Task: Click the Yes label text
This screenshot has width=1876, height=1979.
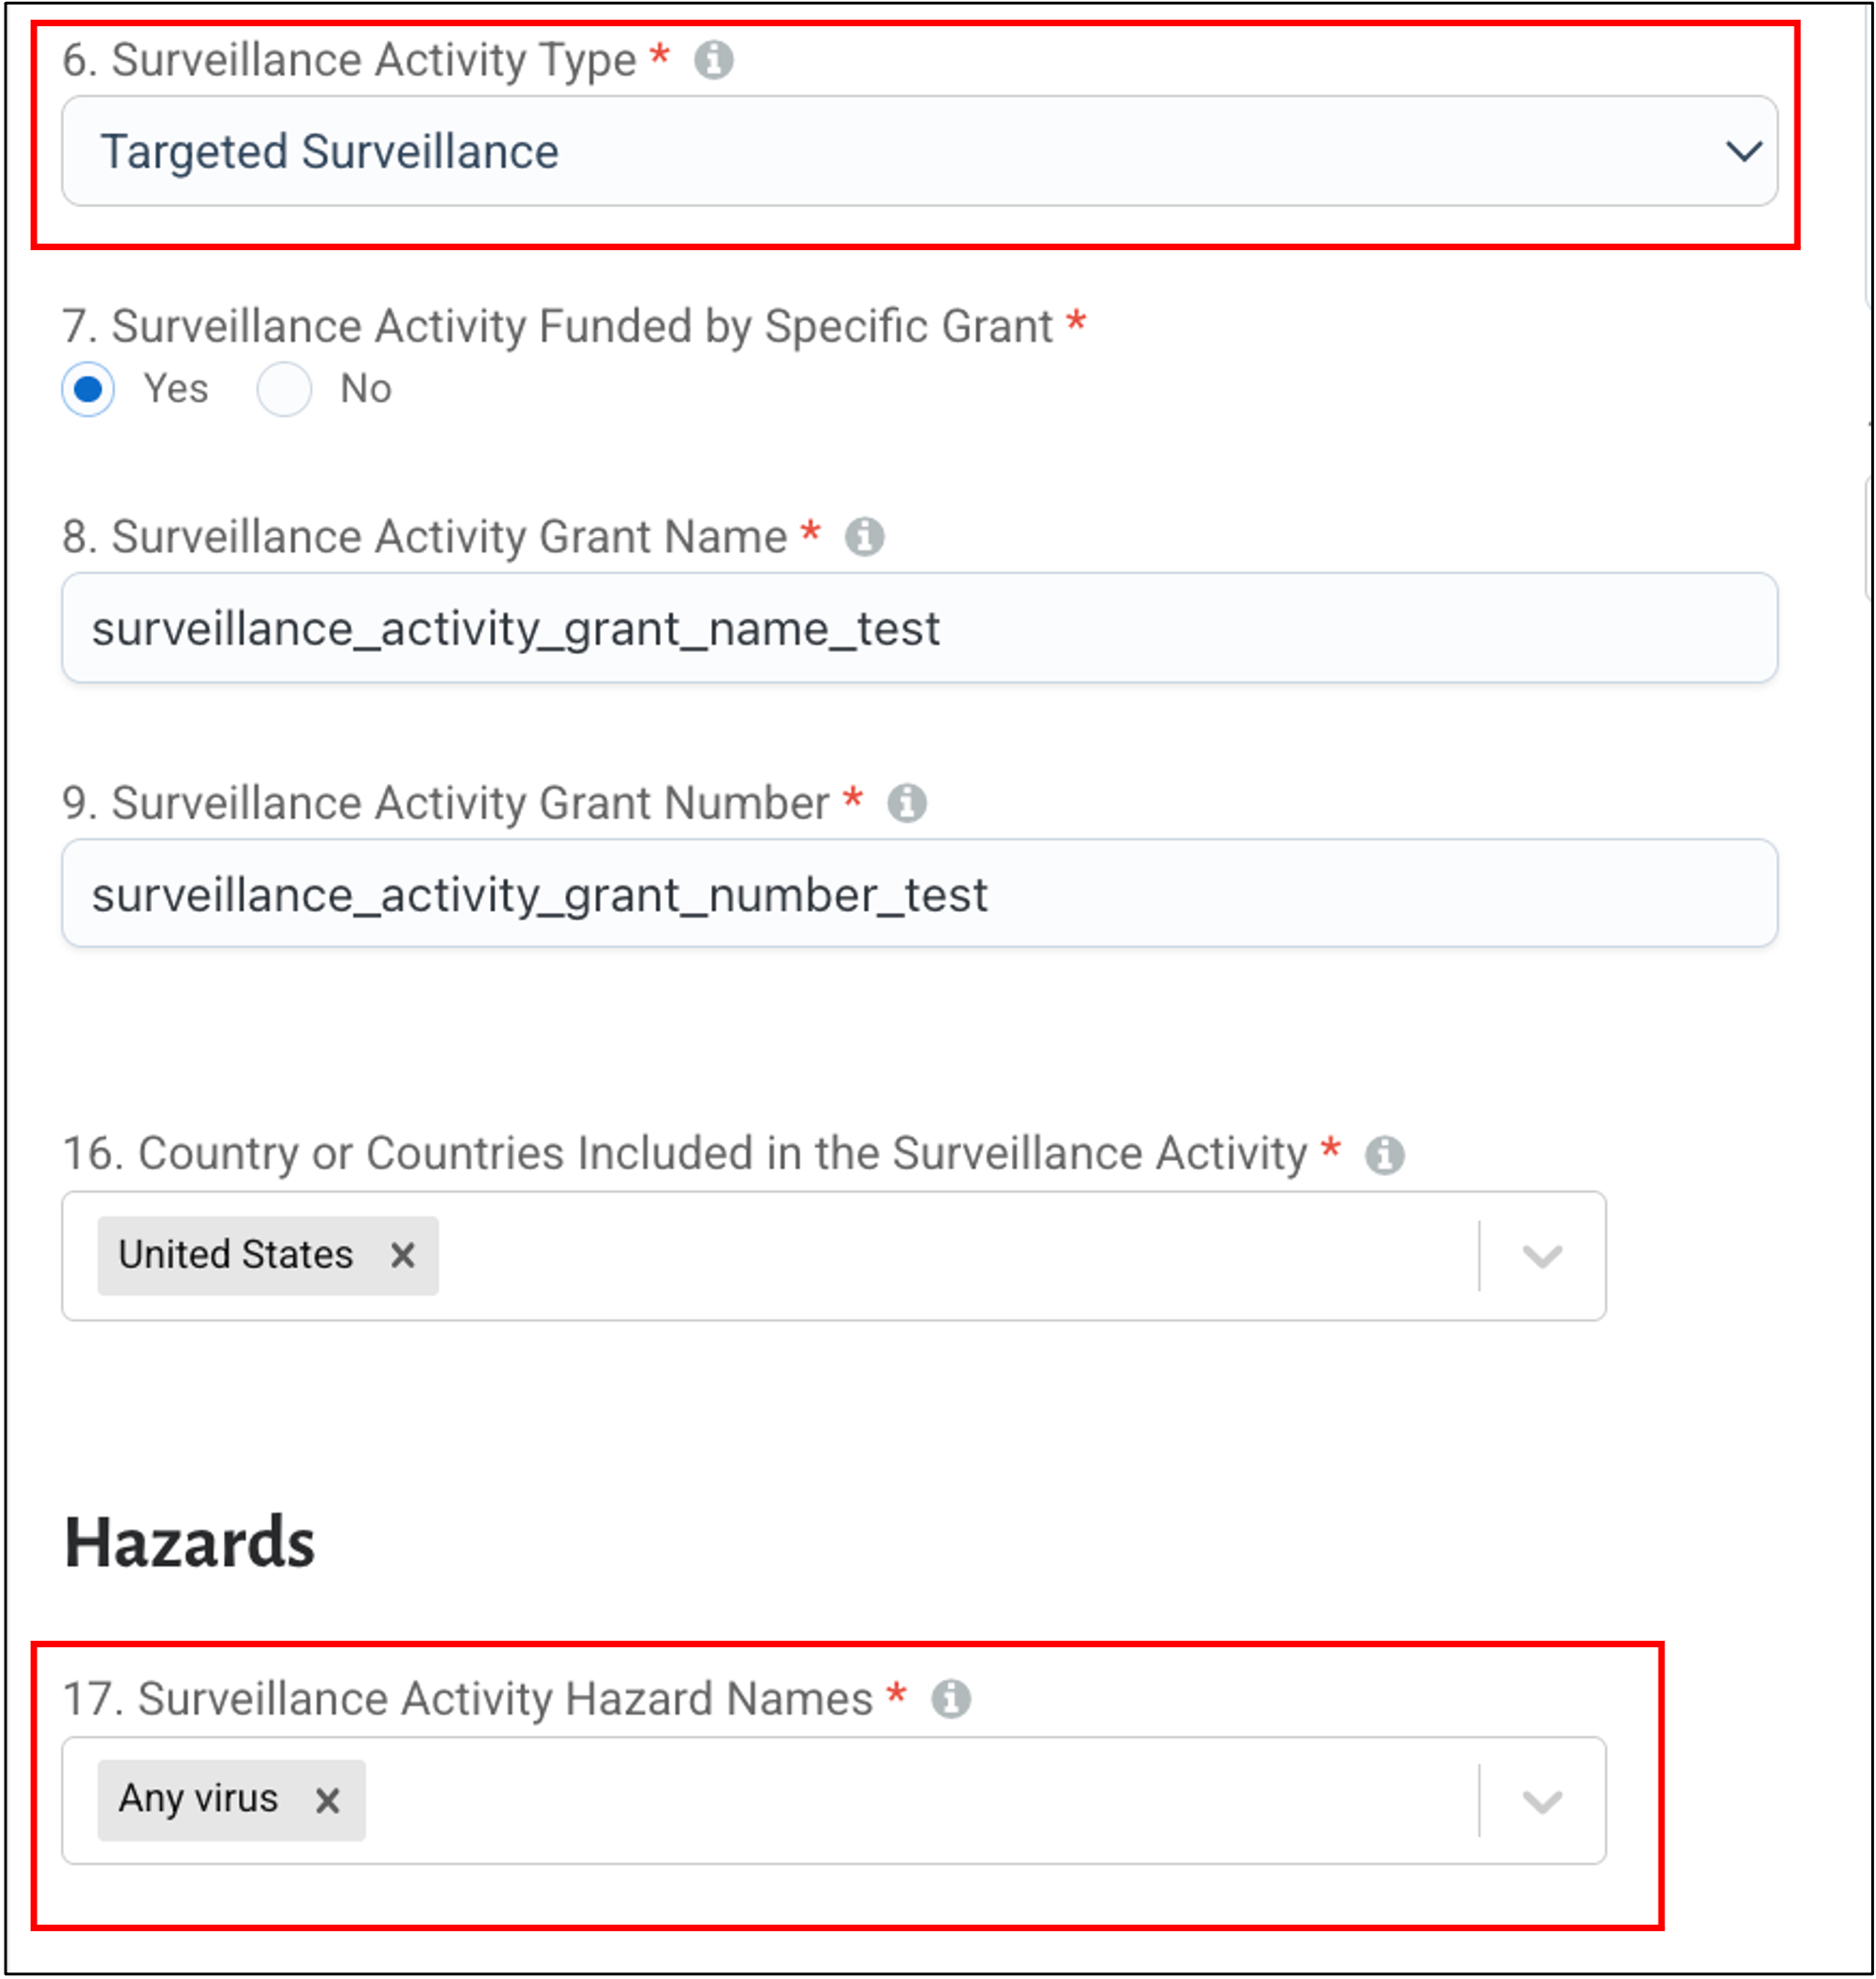Action: tap(176, 389)
